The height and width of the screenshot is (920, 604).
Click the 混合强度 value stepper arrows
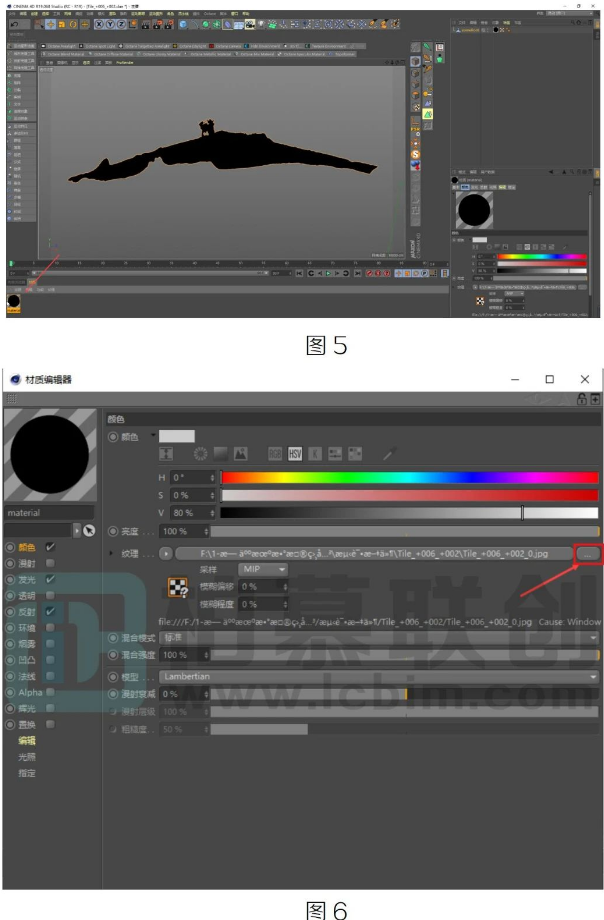[206, 655]
